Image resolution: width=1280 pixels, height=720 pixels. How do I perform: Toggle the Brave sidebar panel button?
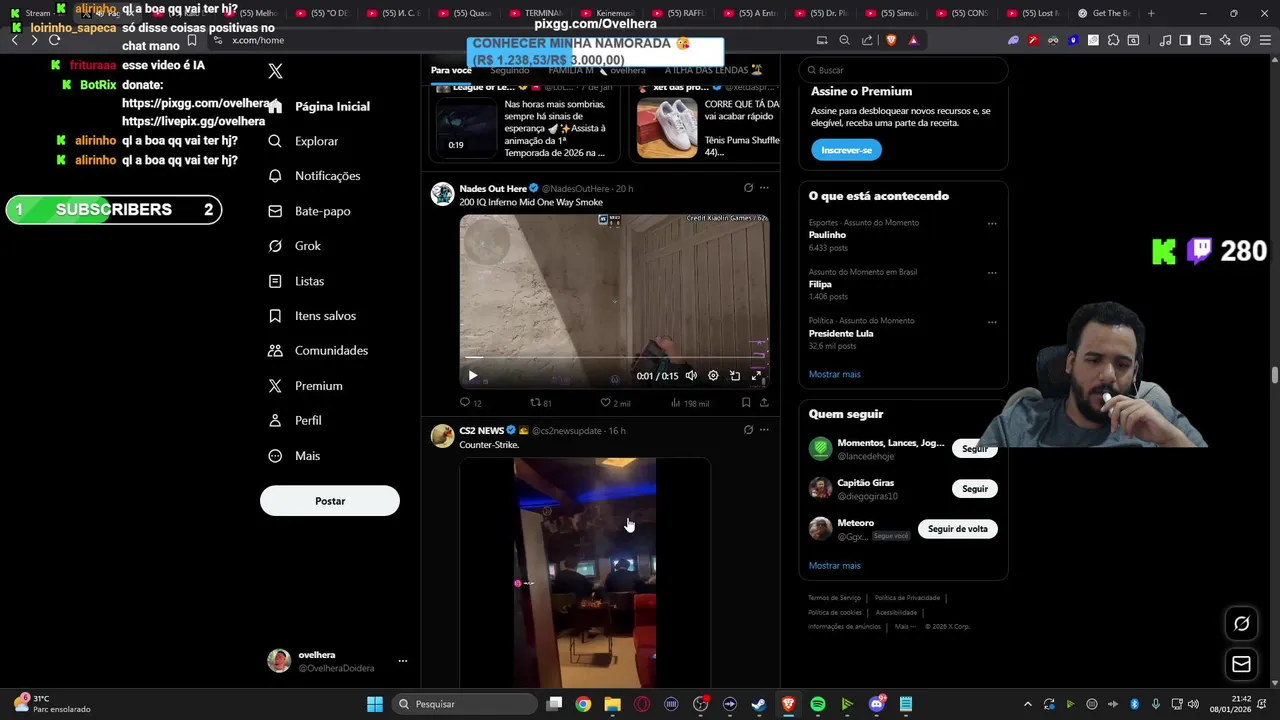pos(1185,40)
